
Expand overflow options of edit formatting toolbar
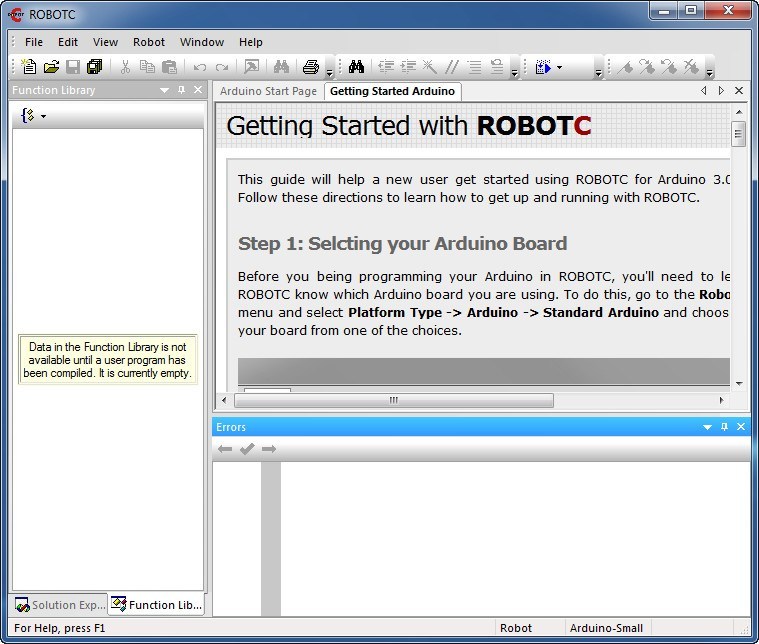point(514,69)
